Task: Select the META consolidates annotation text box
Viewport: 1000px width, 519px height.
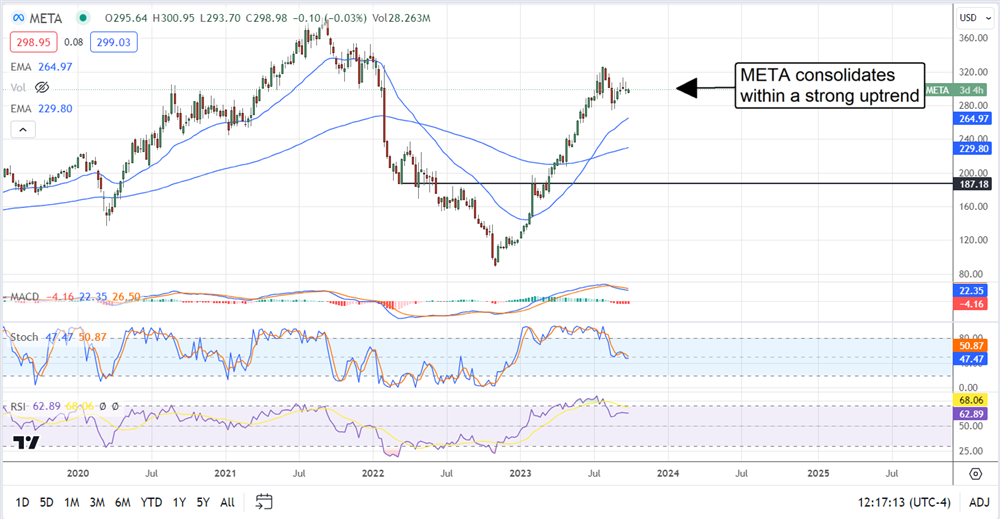Action: point(830,86)
